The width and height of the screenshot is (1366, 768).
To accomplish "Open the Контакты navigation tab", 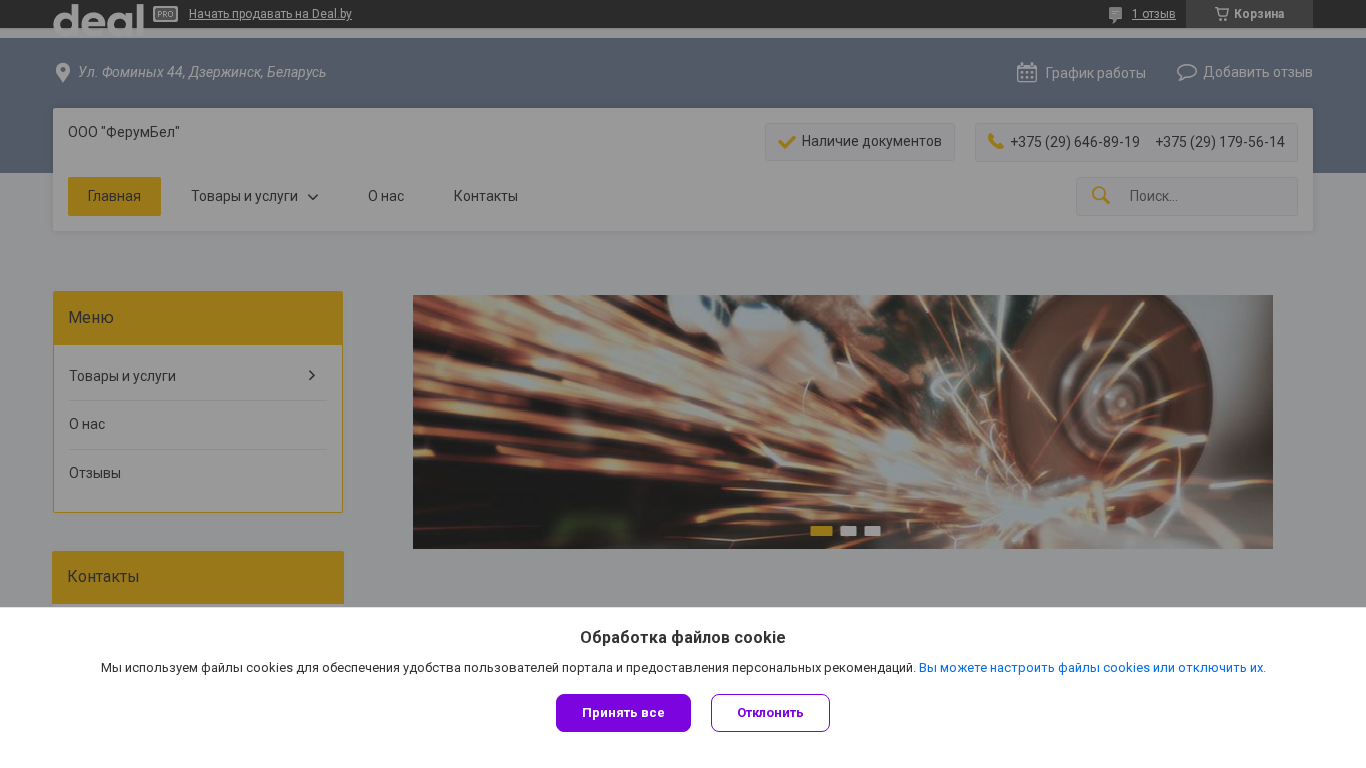I will (485, 196).
